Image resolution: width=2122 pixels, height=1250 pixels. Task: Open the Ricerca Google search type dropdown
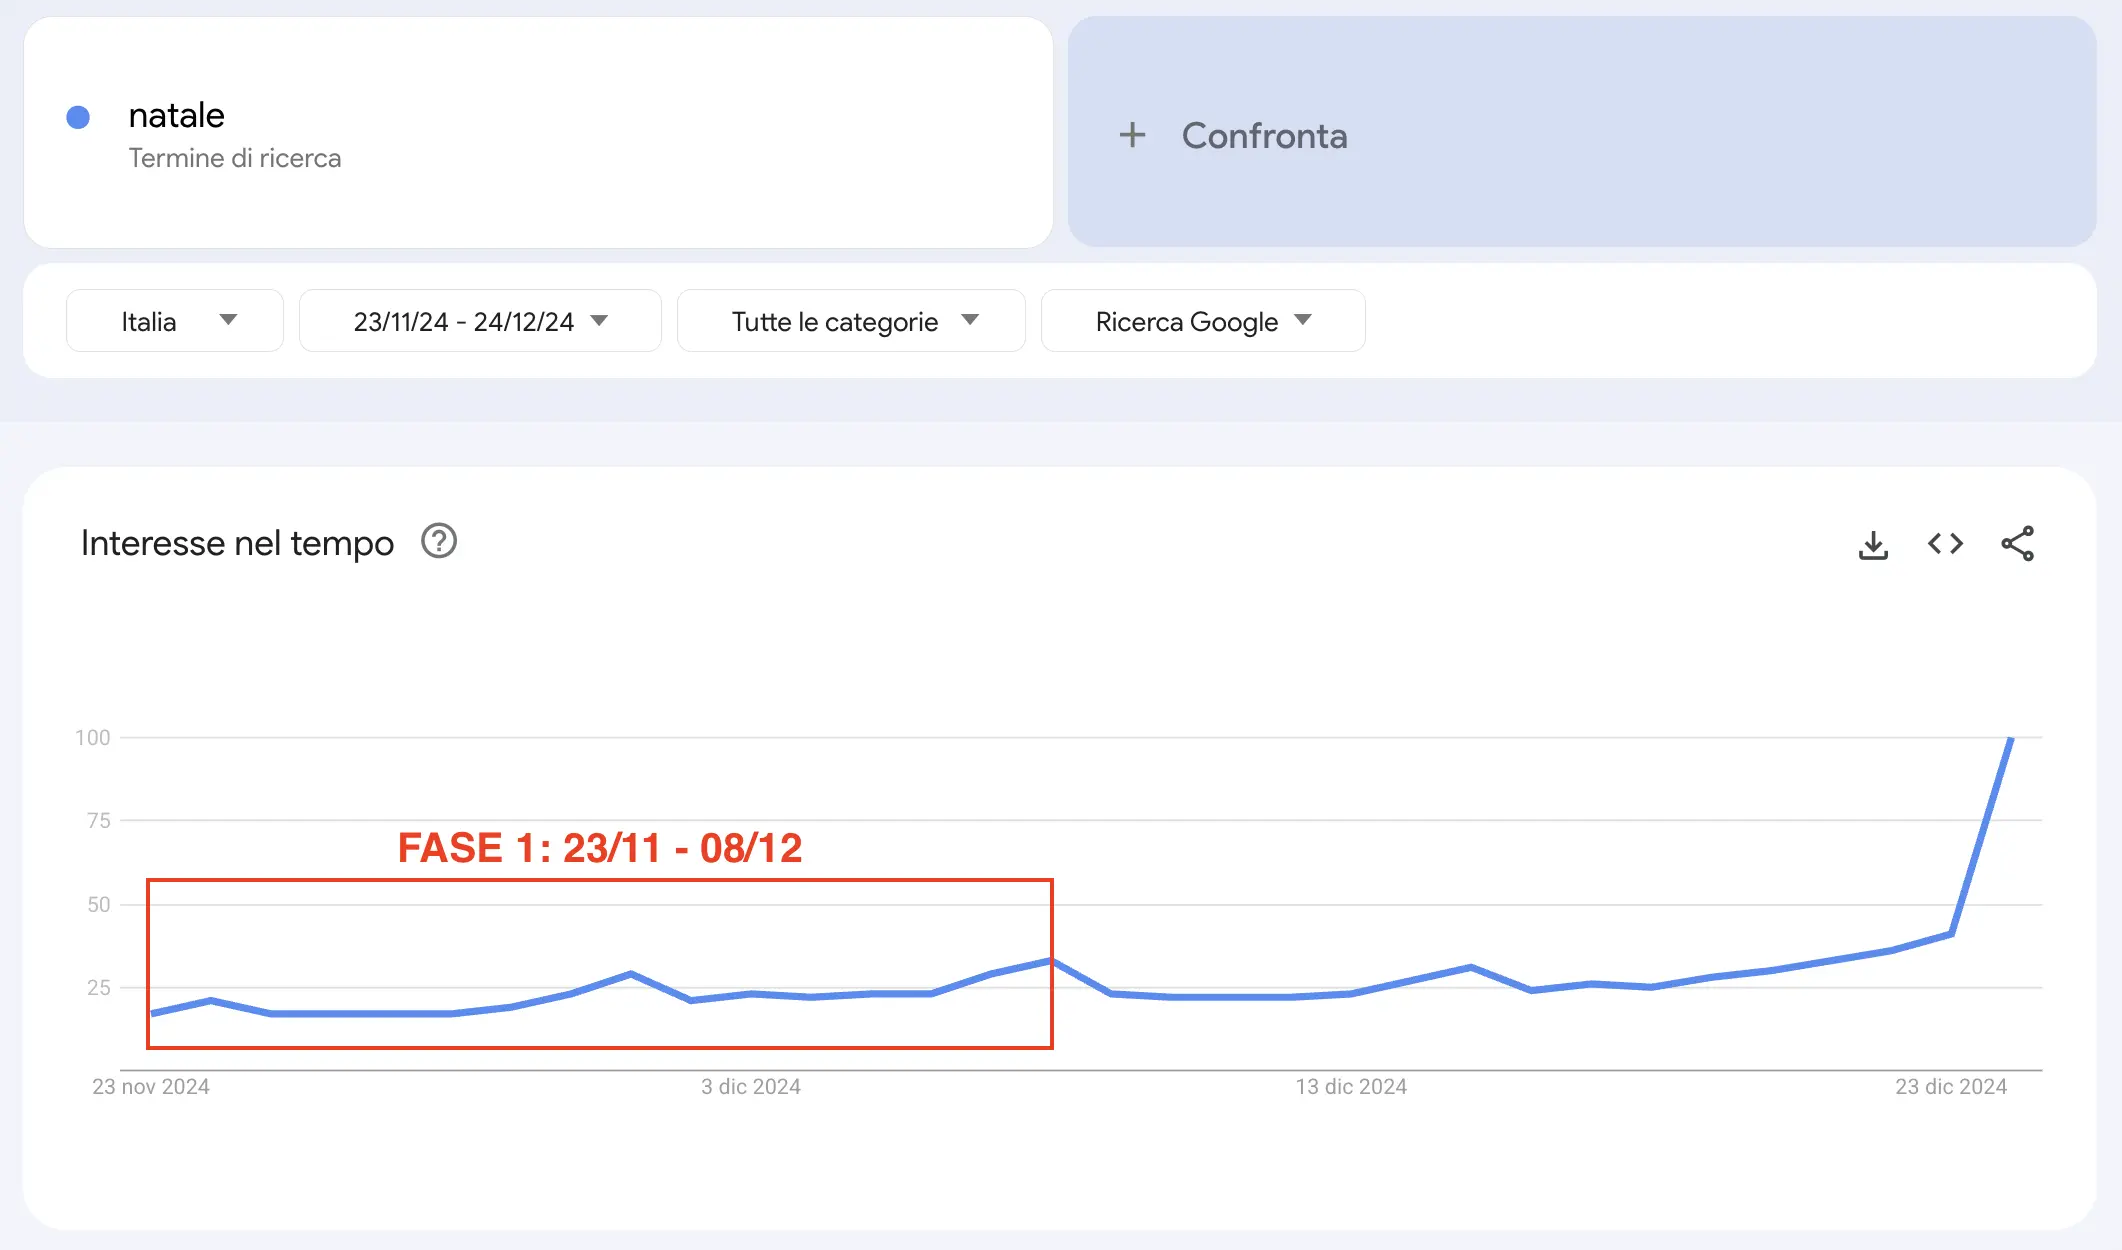coord(1203,321)
